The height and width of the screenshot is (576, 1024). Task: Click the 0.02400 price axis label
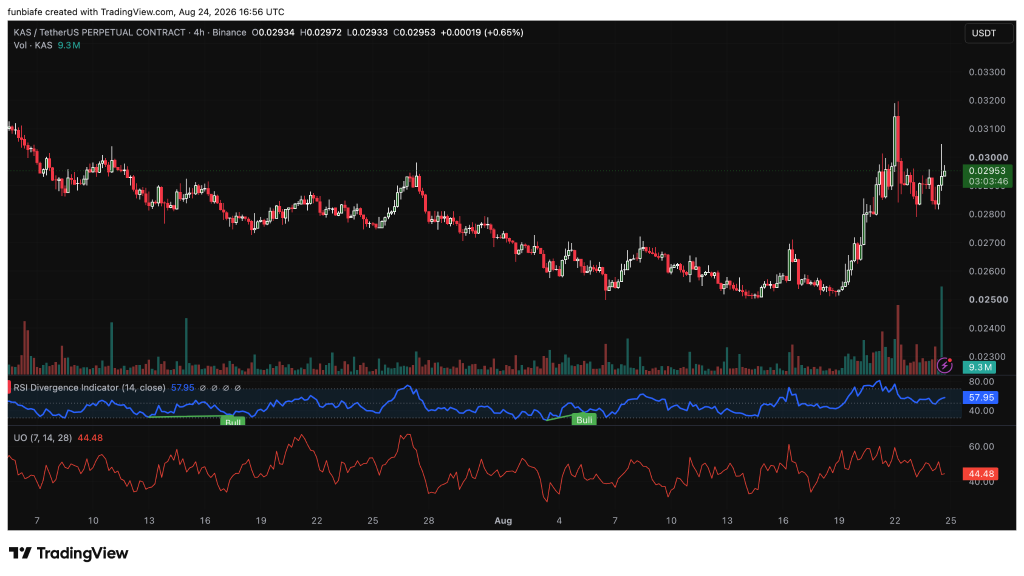pos(987,328)
